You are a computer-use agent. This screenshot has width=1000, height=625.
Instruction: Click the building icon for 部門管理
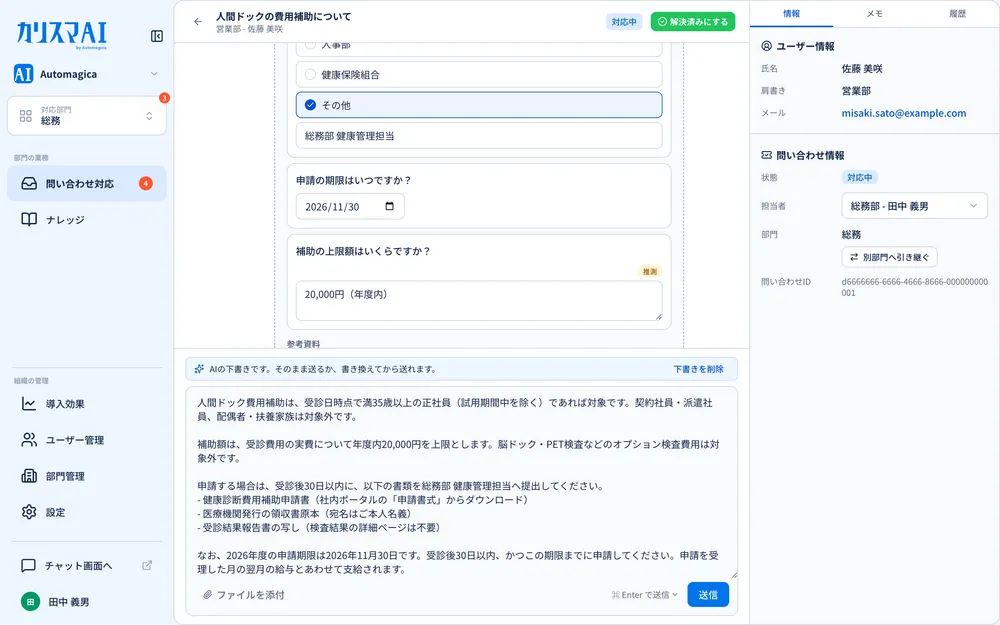coord(29,476)
